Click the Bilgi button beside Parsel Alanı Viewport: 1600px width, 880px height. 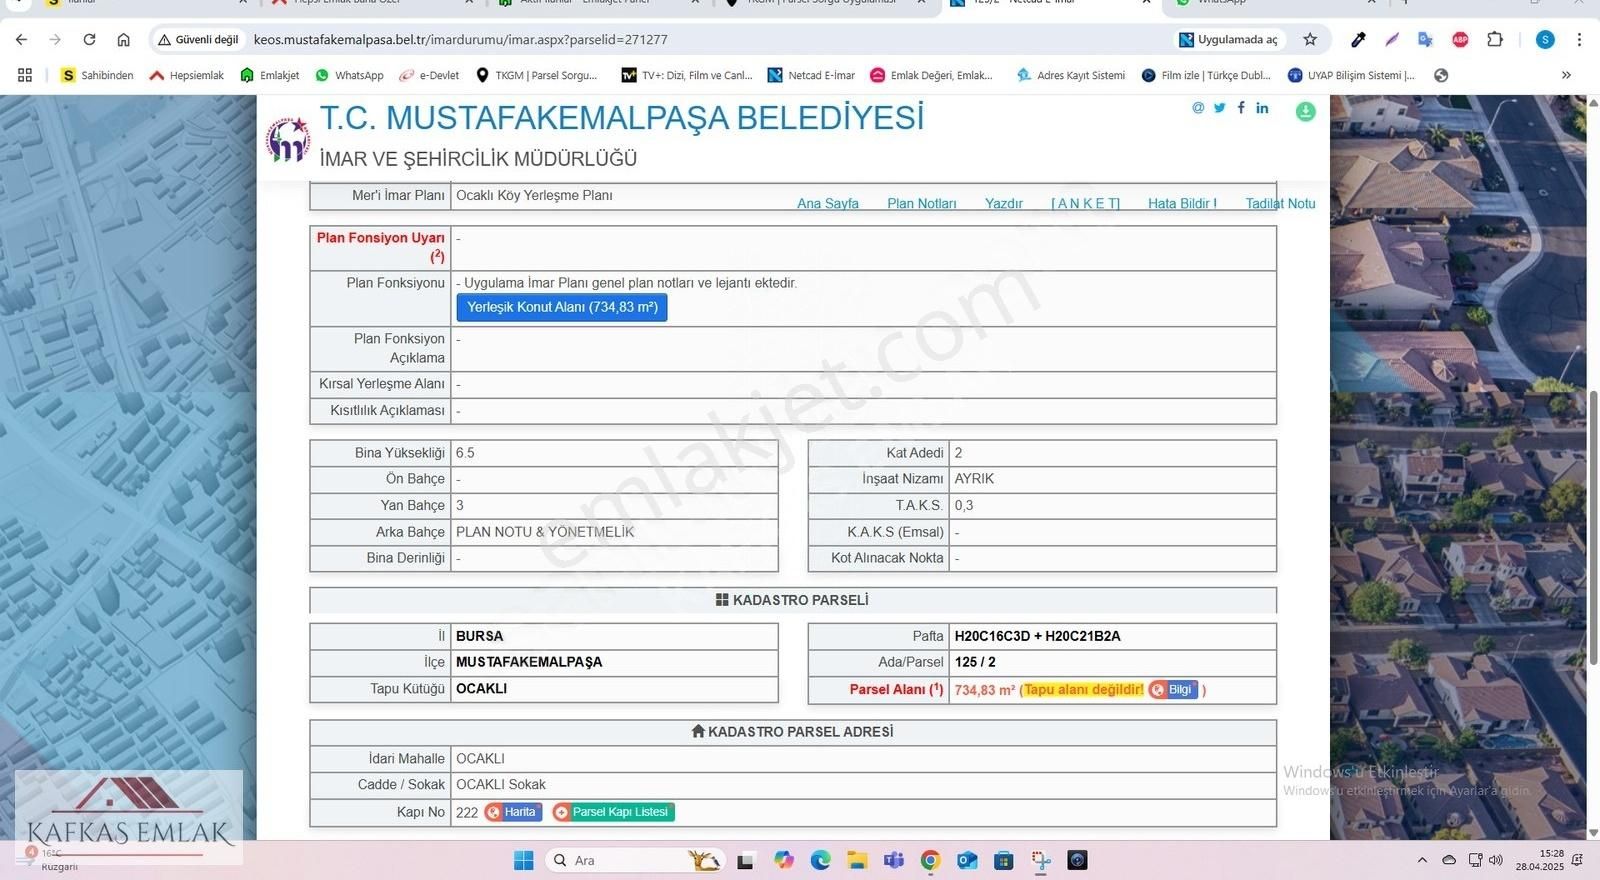(x=1173, y=689)
